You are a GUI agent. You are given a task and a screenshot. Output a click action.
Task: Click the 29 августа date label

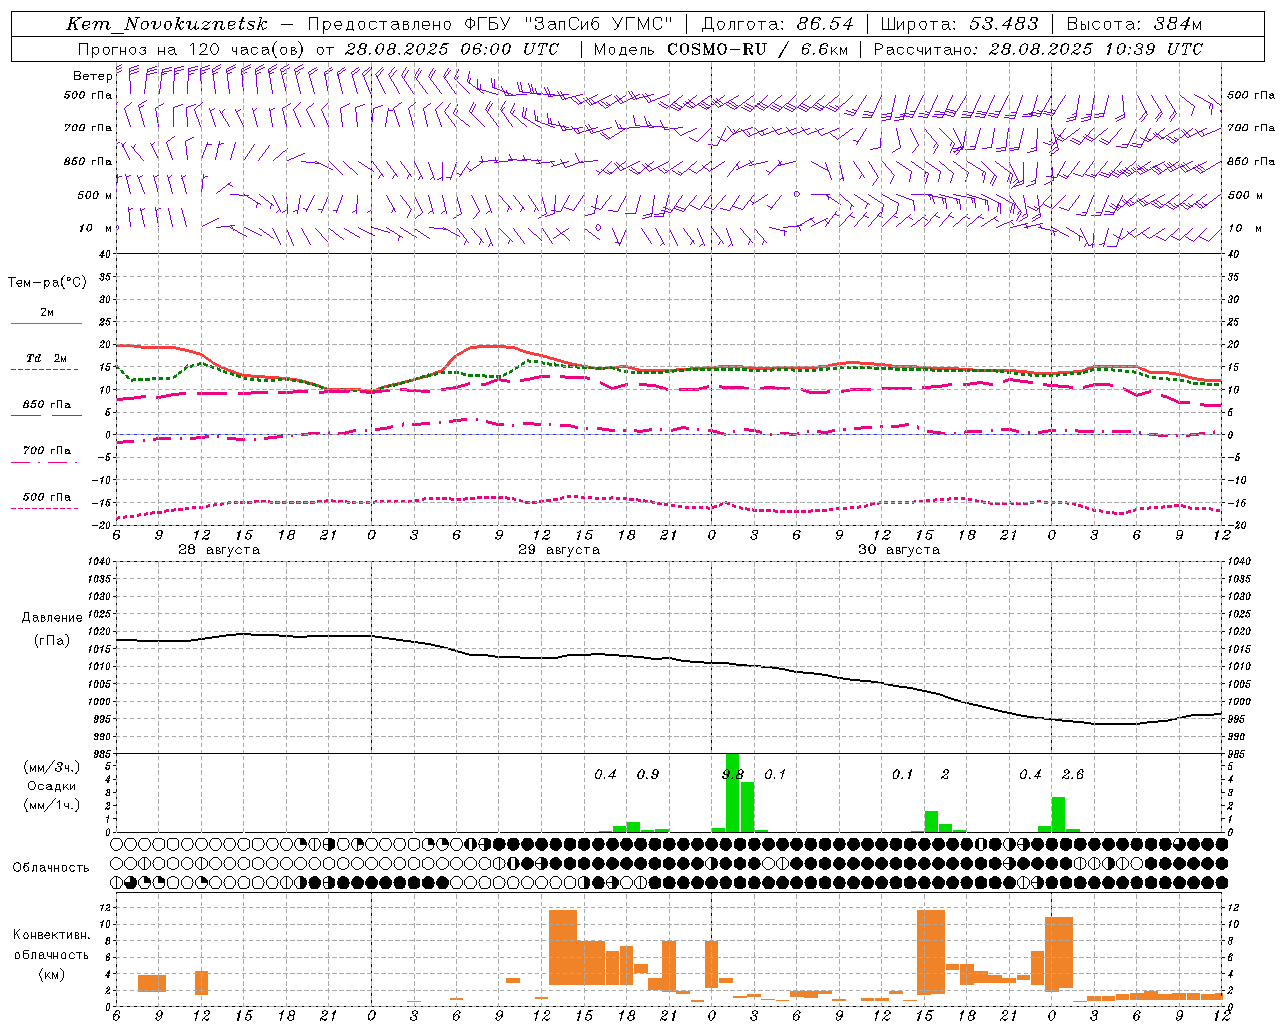point(558,550)
